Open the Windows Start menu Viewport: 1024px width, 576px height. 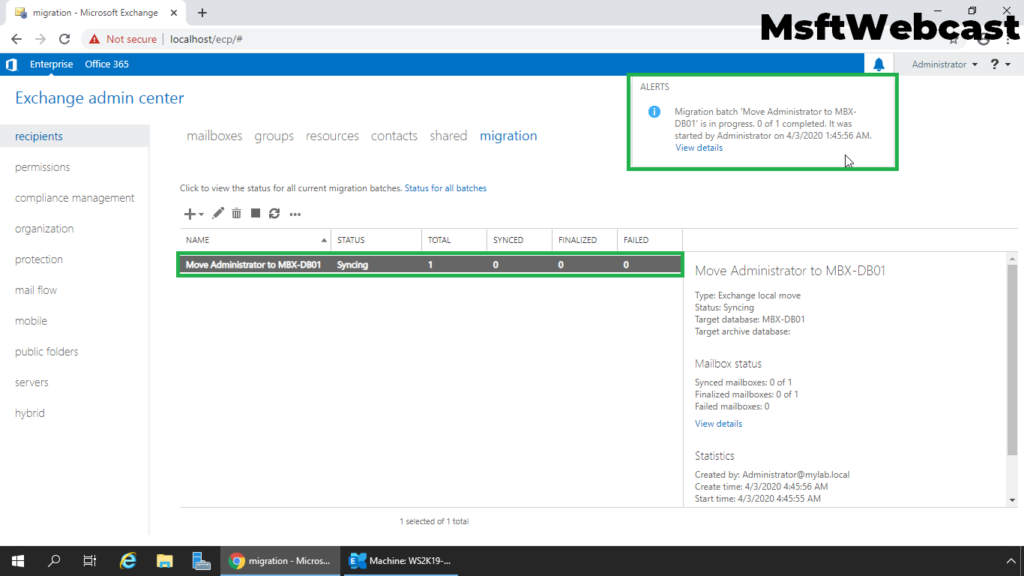18,561
